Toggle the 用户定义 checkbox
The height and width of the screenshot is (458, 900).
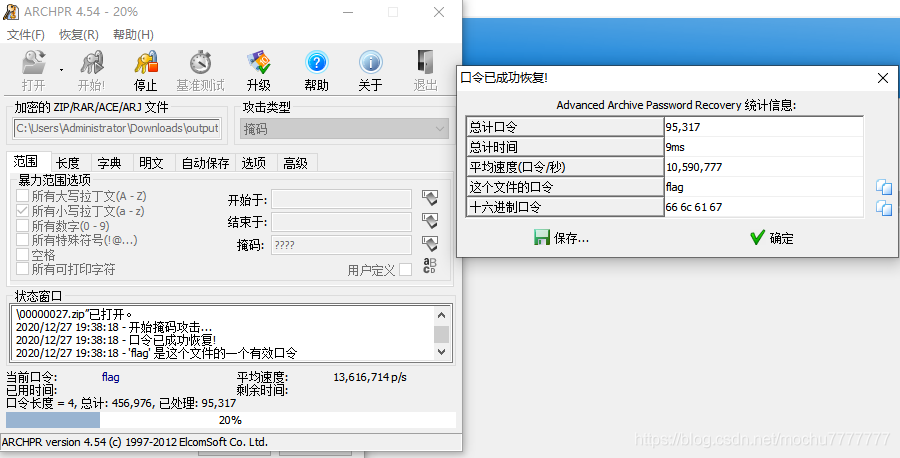point(405,270)
